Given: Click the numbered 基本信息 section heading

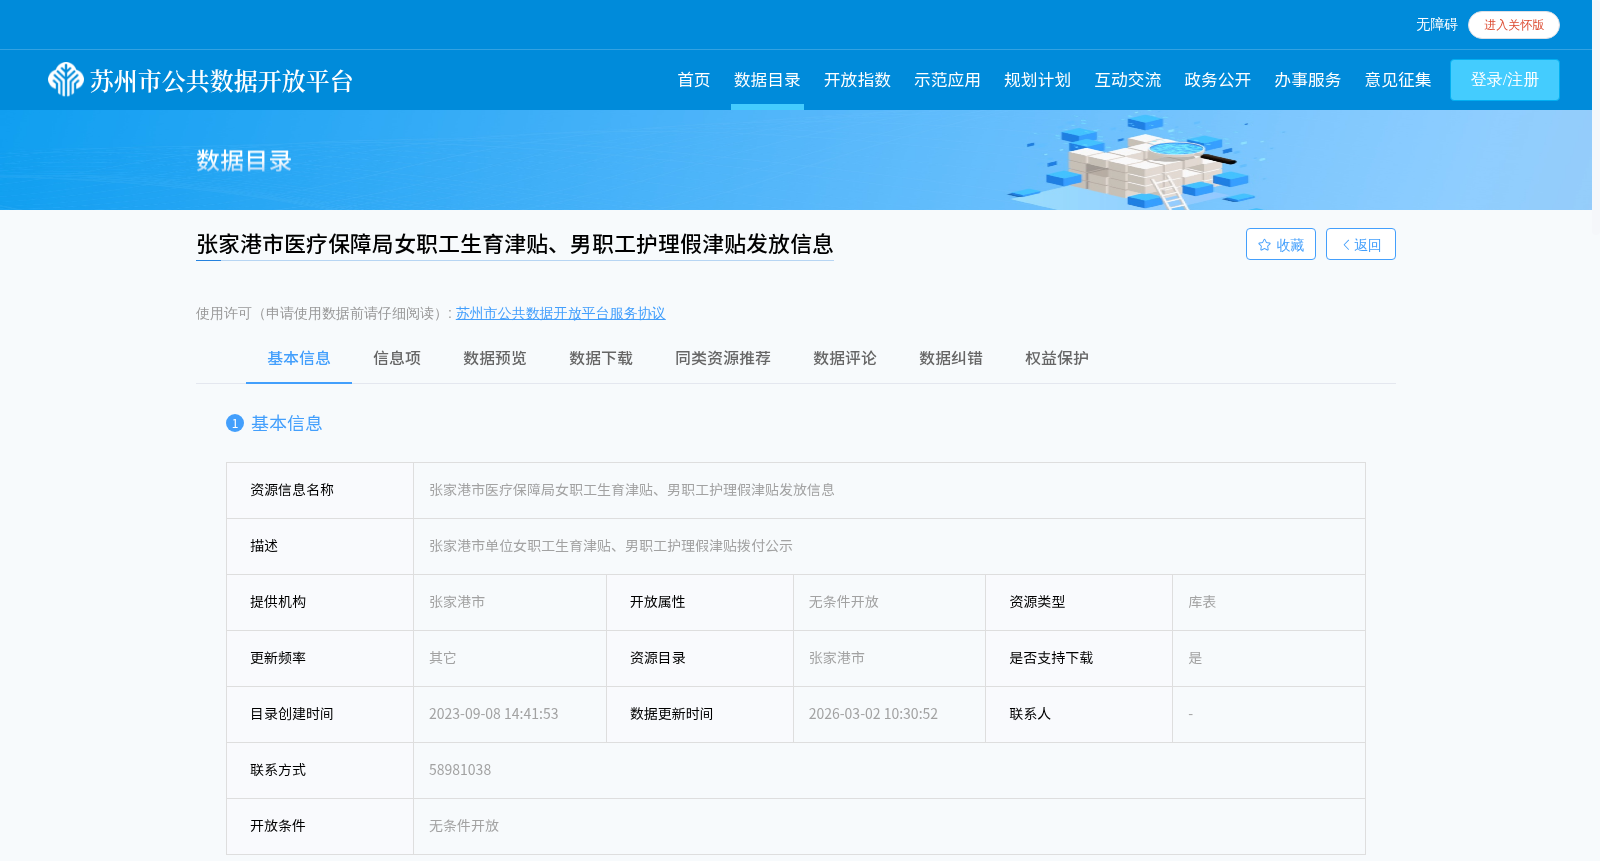Looking at the screenshot, I should [275, 423].
